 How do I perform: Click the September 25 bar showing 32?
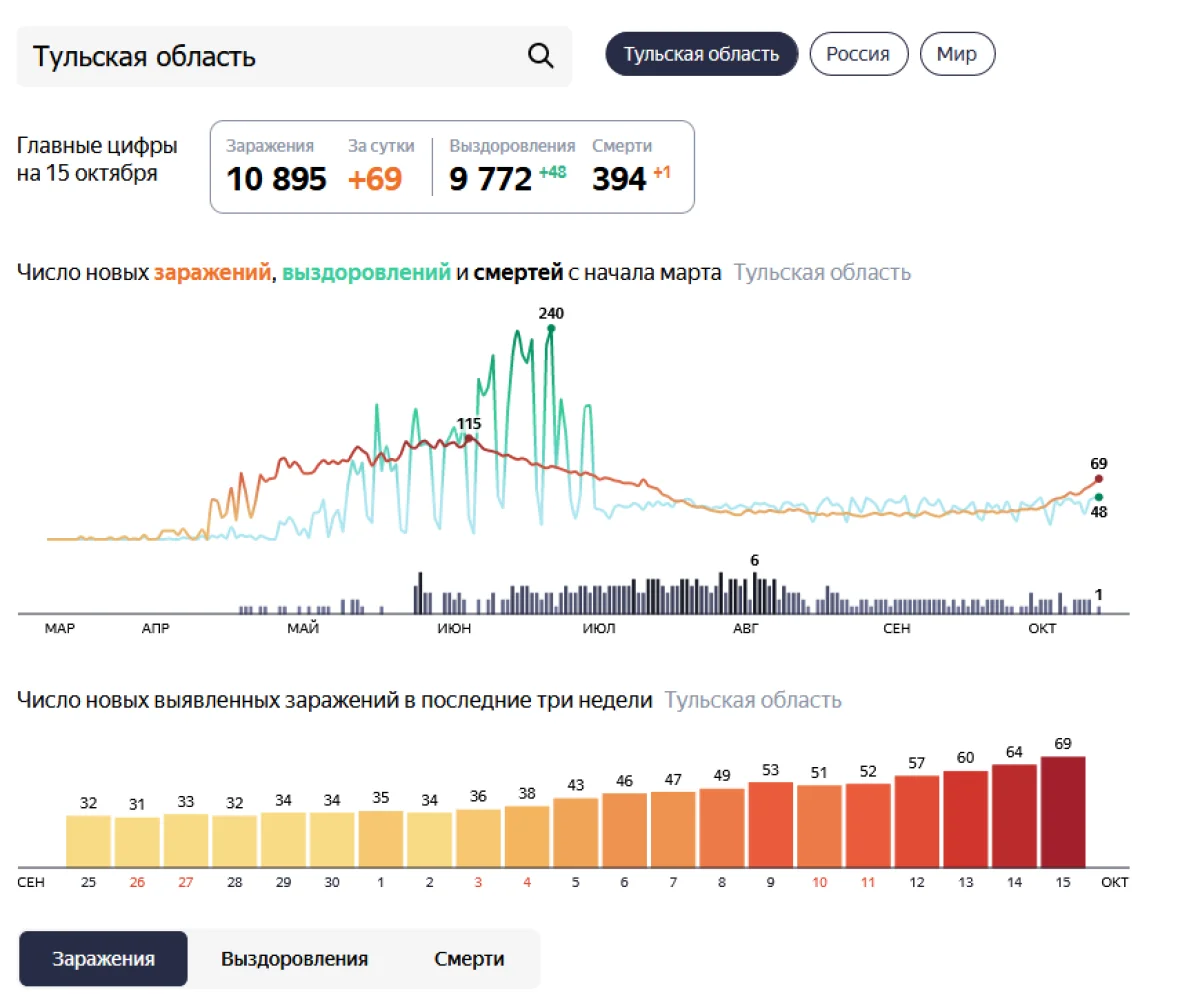tap(89, 841)
